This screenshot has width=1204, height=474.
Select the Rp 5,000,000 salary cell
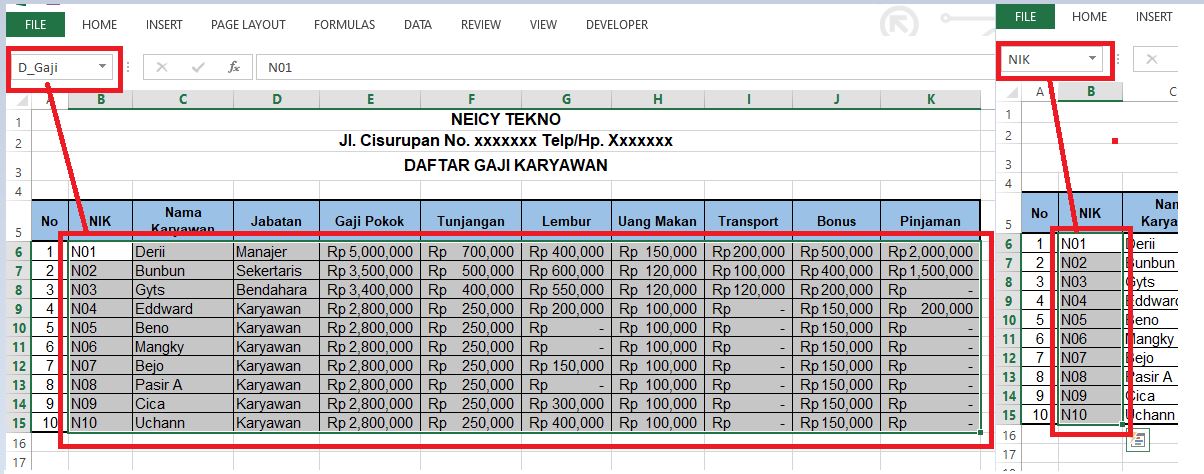(x=371, y=251)
